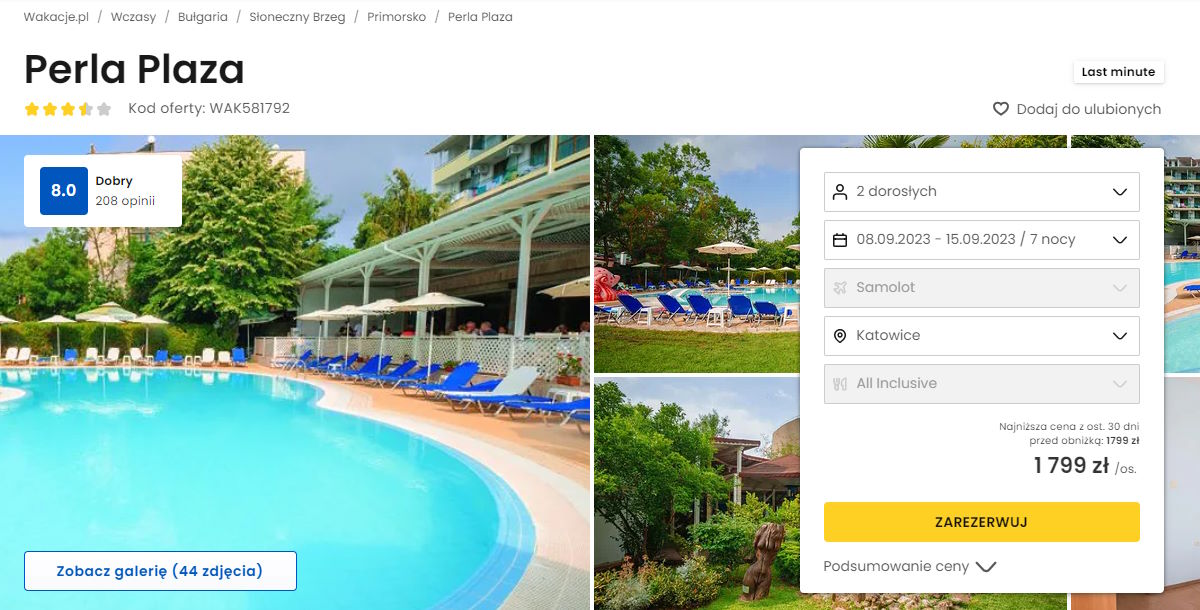This screenshot has height=610, width=1200.
Task: Open the garden statue photo thumbnail
Action: [x=697, y=494]
